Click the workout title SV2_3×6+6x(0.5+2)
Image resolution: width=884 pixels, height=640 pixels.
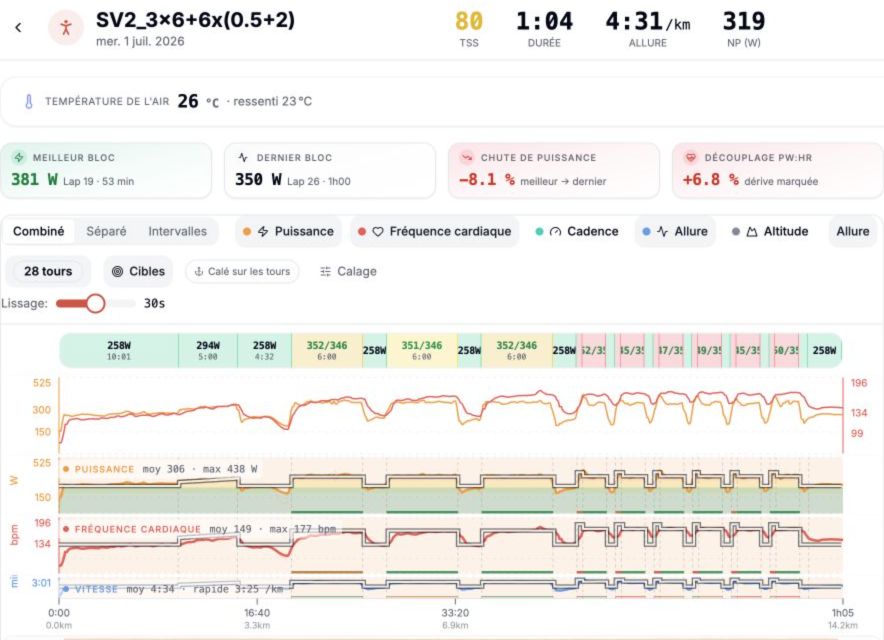[x=195, y=20]
